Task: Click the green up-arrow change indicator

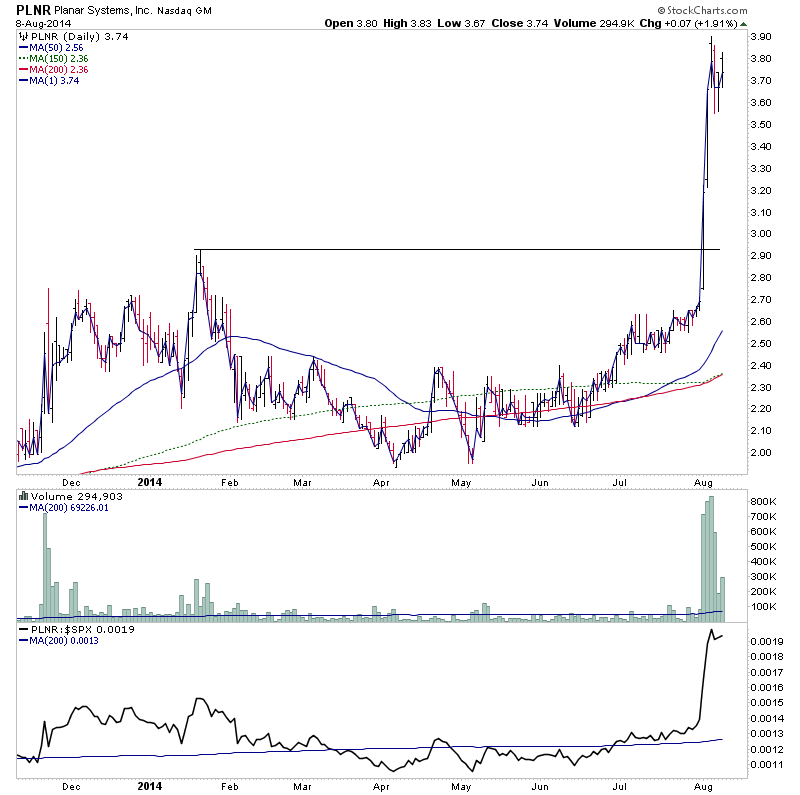Action: pos(743,24)
